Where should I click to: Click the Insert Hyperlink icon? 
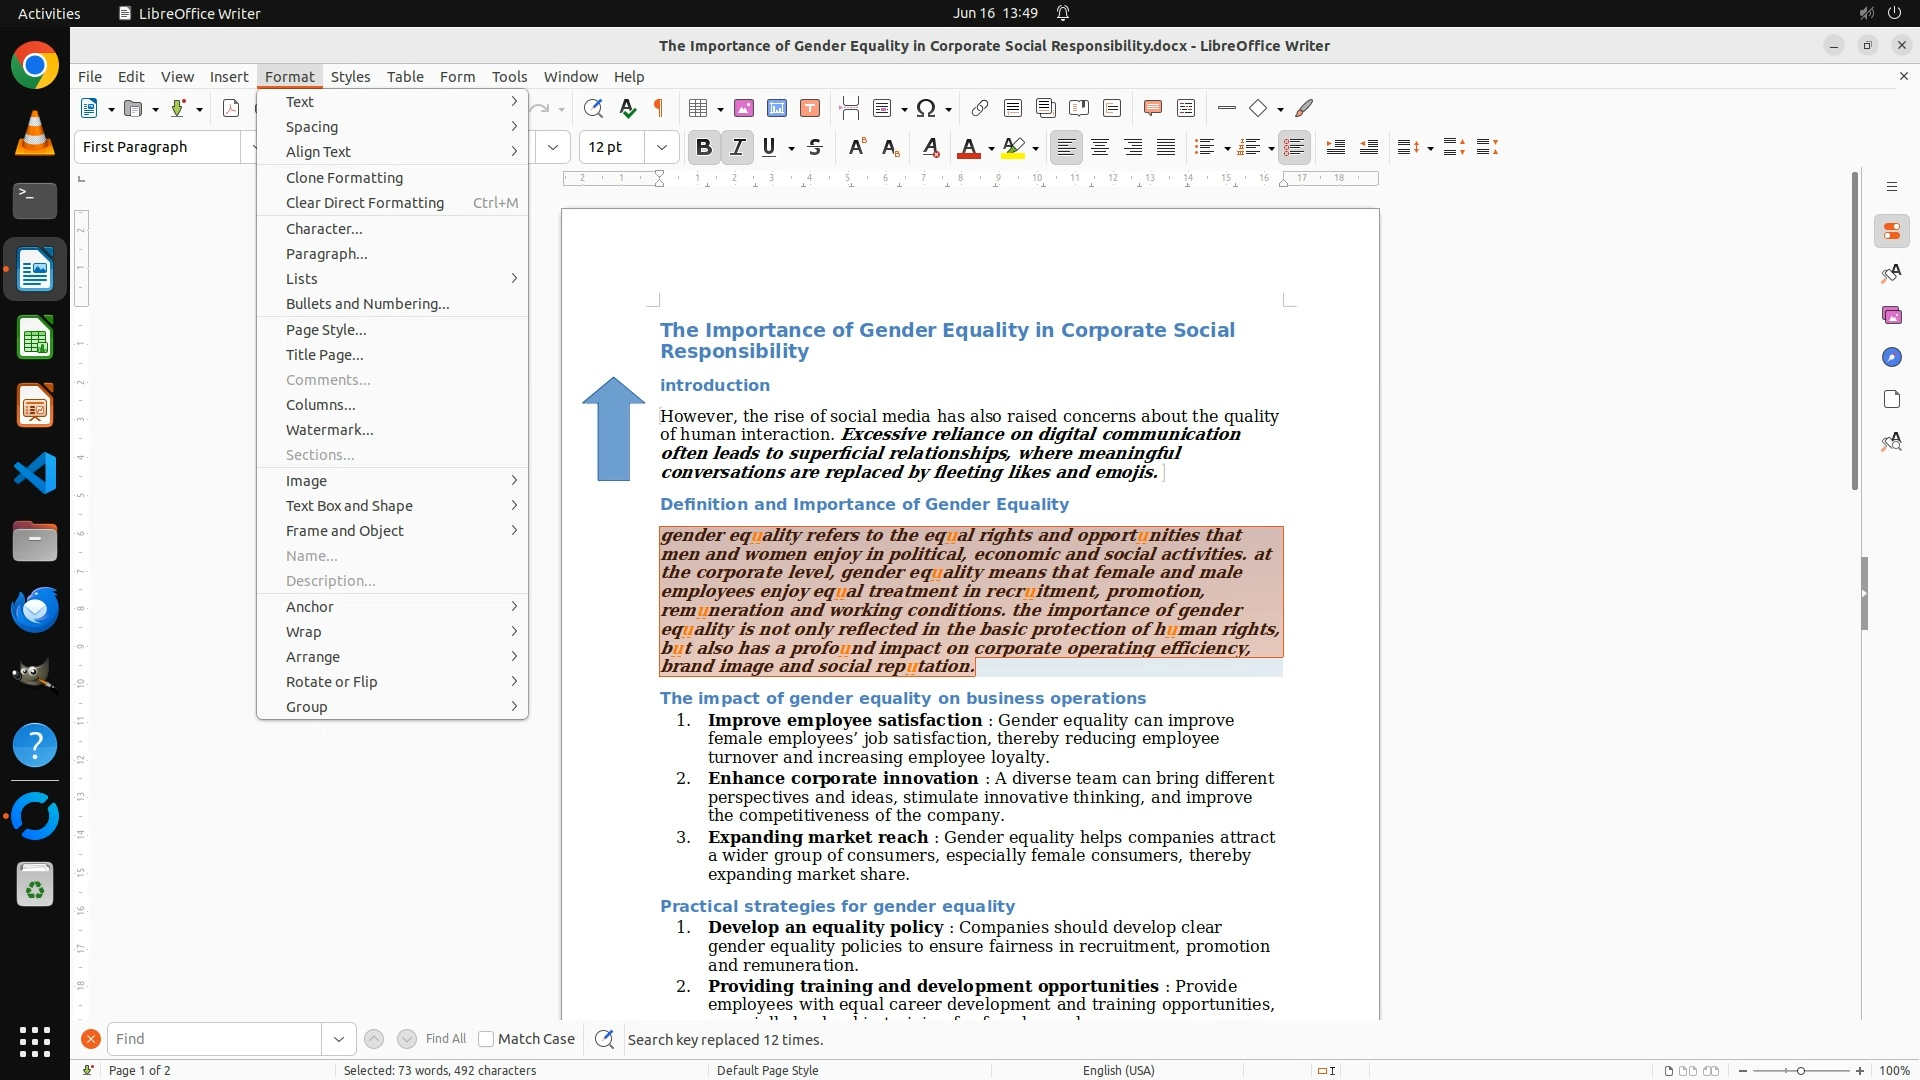[980, 108]
